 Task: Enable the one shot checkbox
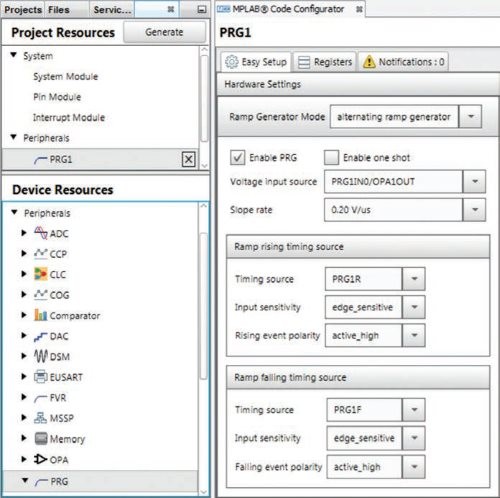(331, 157)
